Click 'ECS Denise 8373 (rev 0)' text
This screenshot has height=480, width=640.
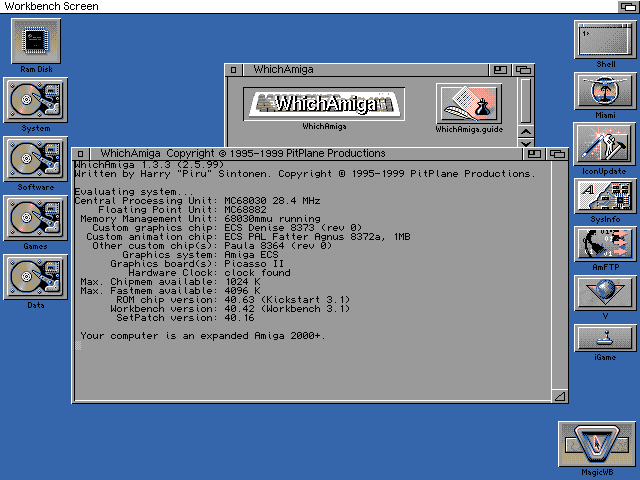293,228
